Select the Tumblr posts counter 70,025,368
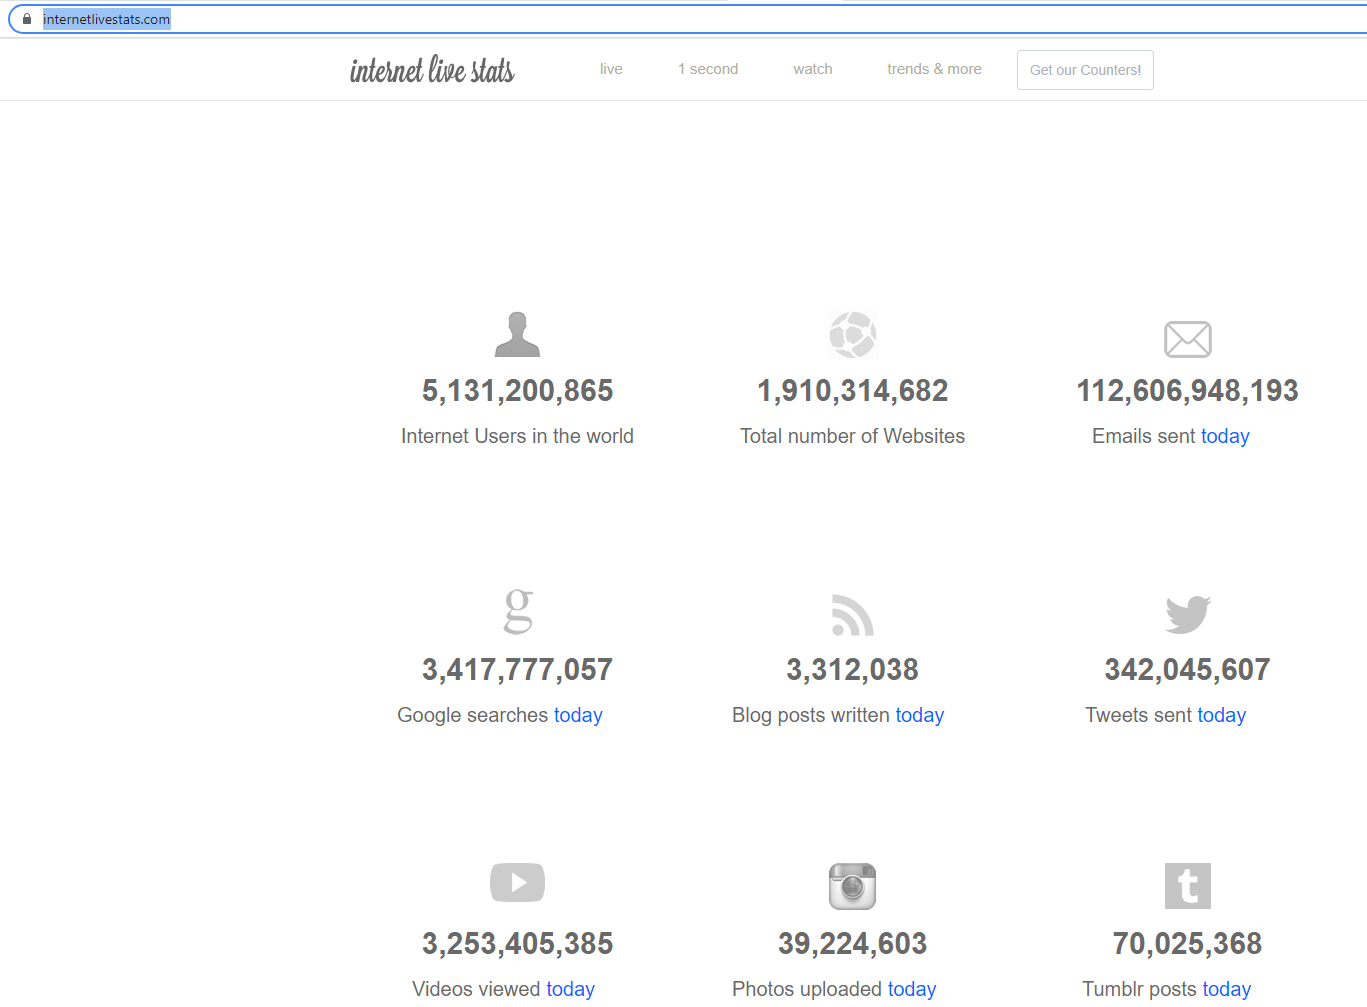 point(1188,944)
